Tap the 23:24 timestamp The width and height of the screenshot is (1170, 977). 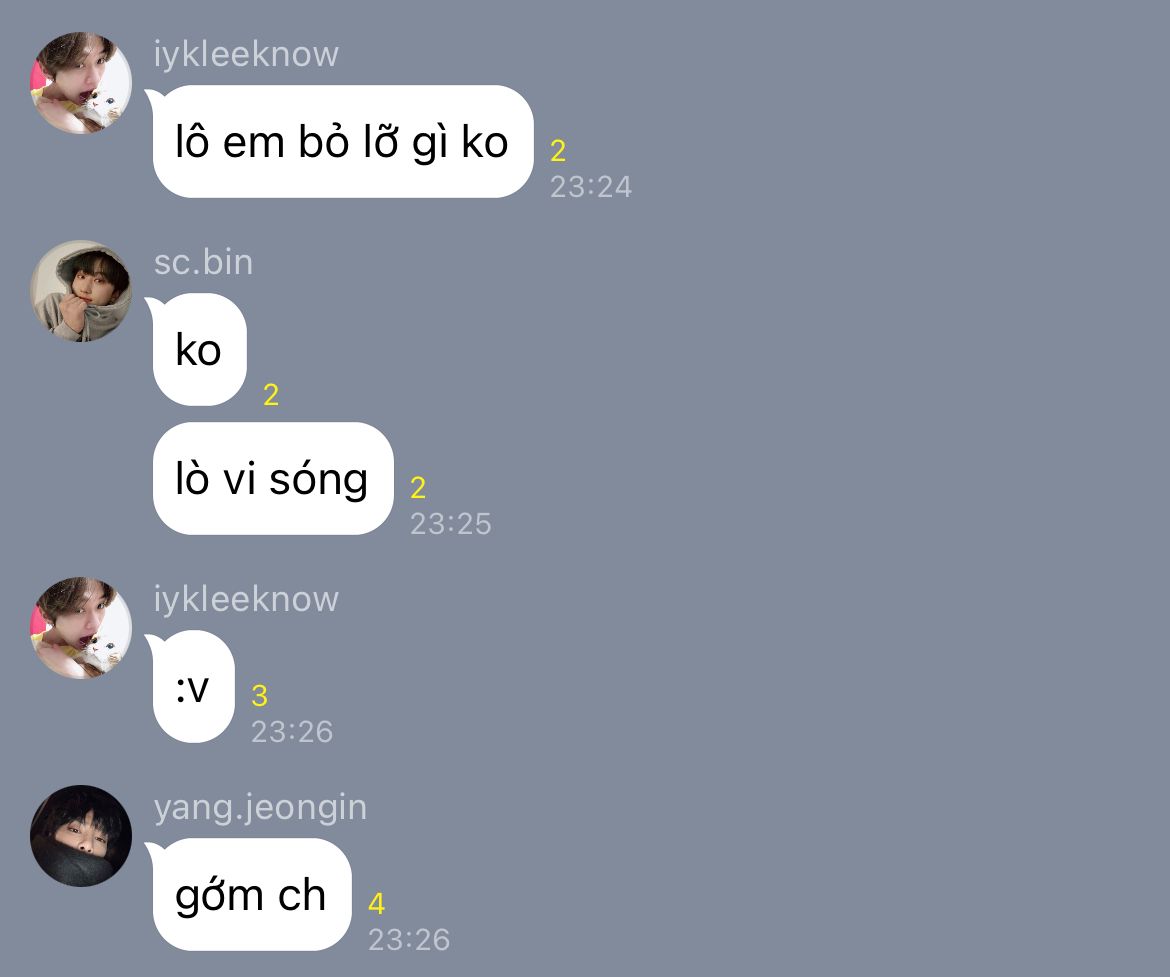(591, 187)
